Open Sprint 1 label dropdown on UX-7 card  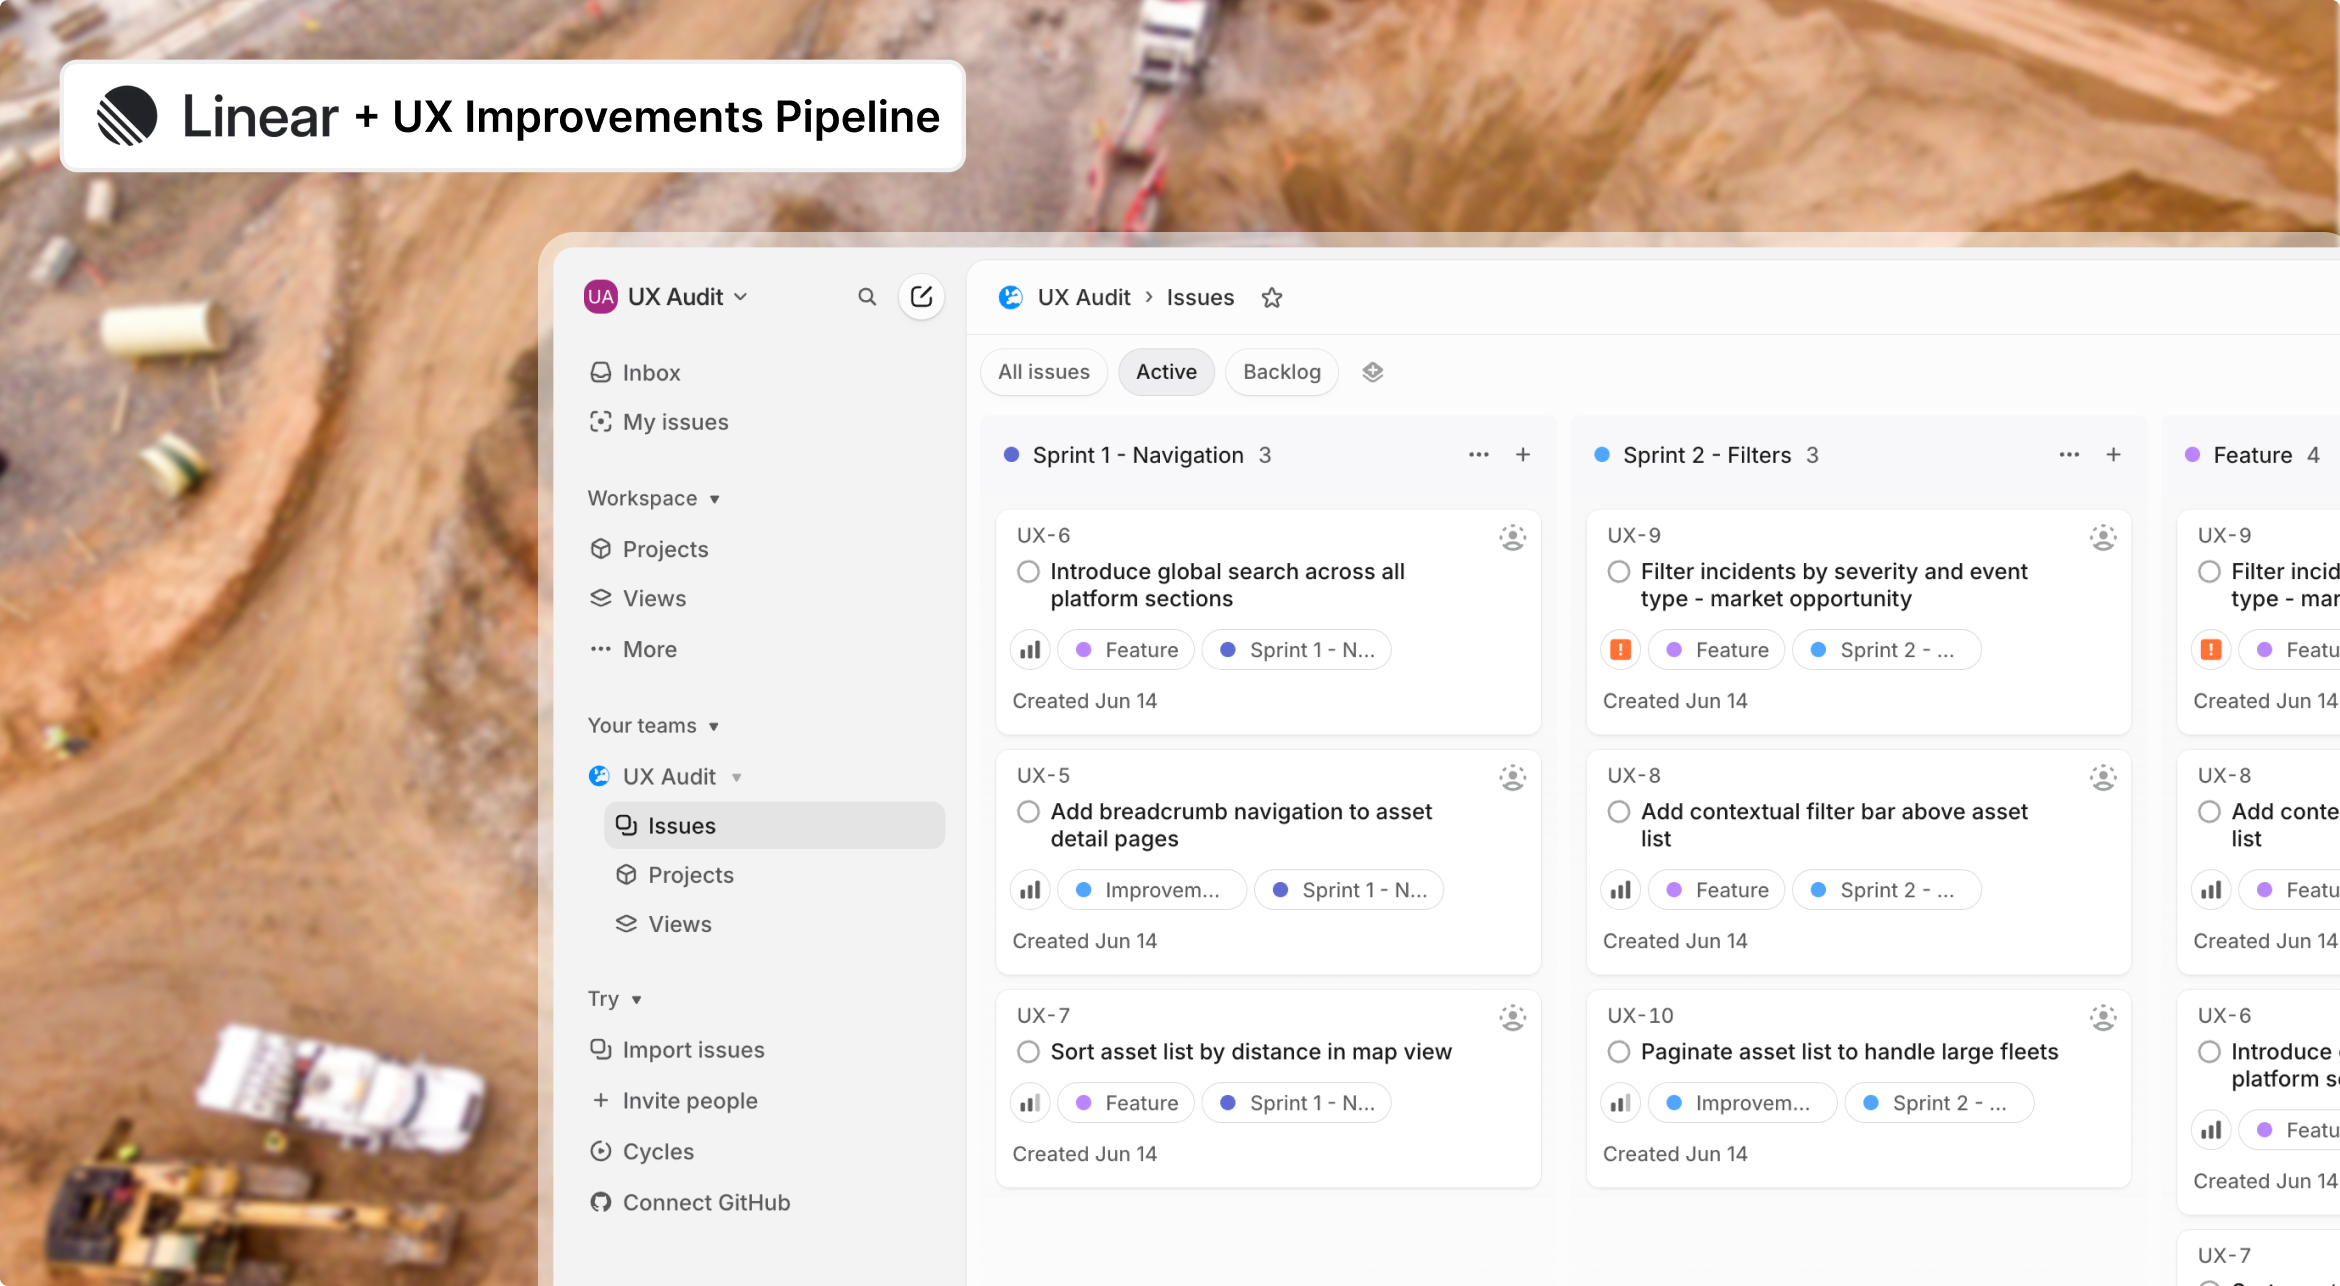pyautogui.click(x=1296, y=1103)
